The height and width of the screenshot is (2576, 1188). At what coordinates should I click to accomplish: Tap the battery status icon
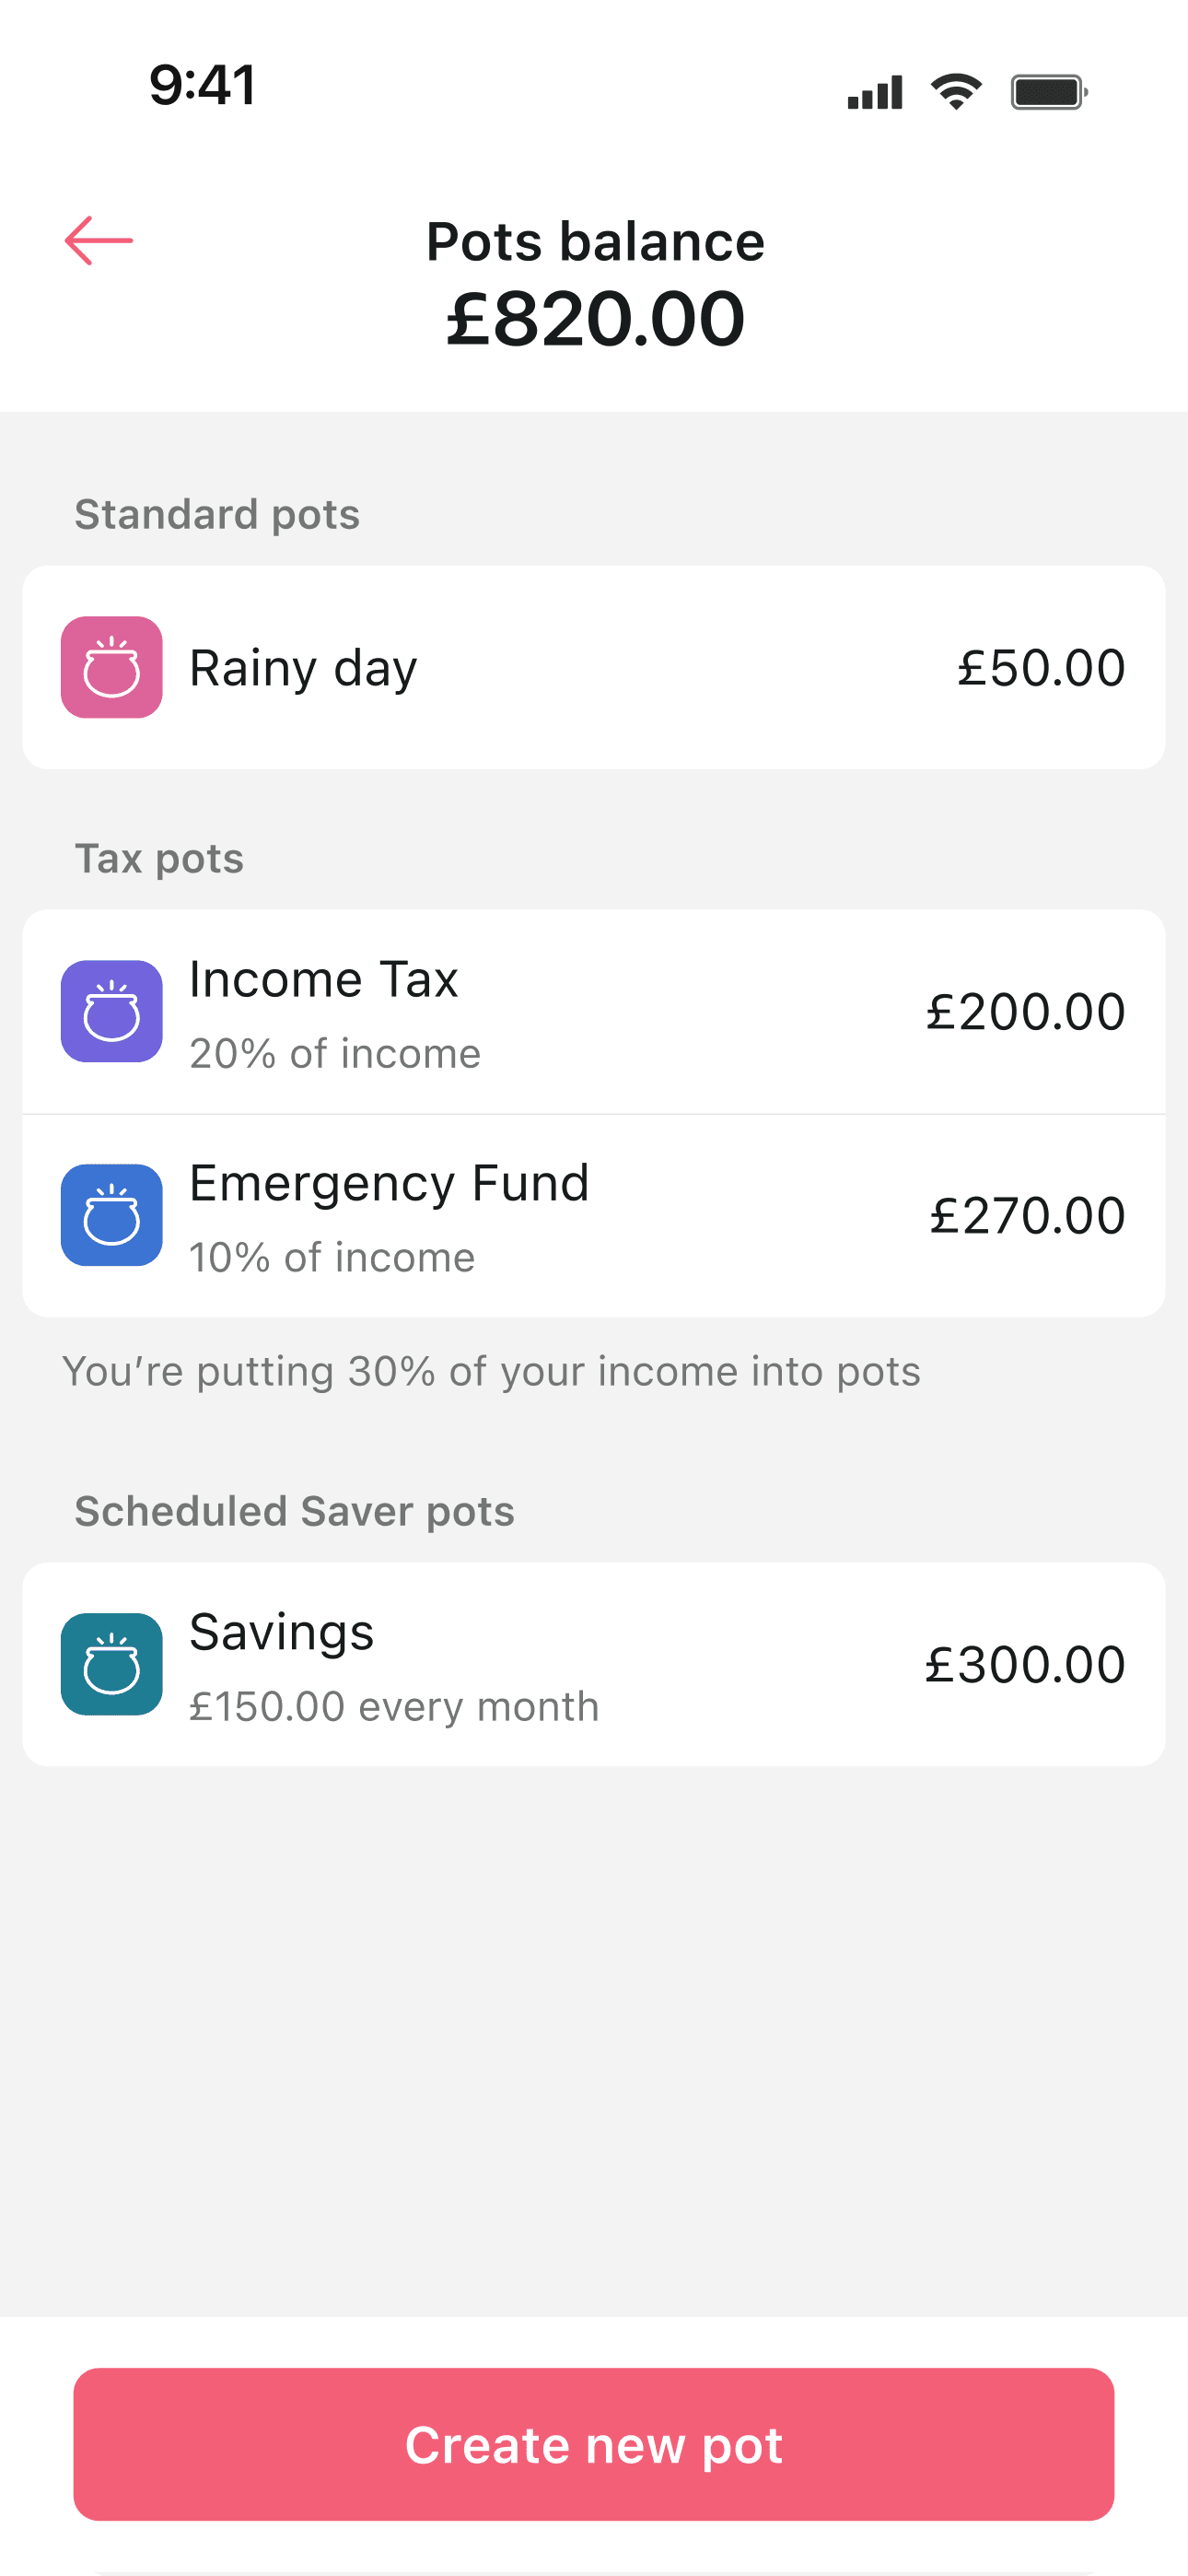tap(1048, 92)
